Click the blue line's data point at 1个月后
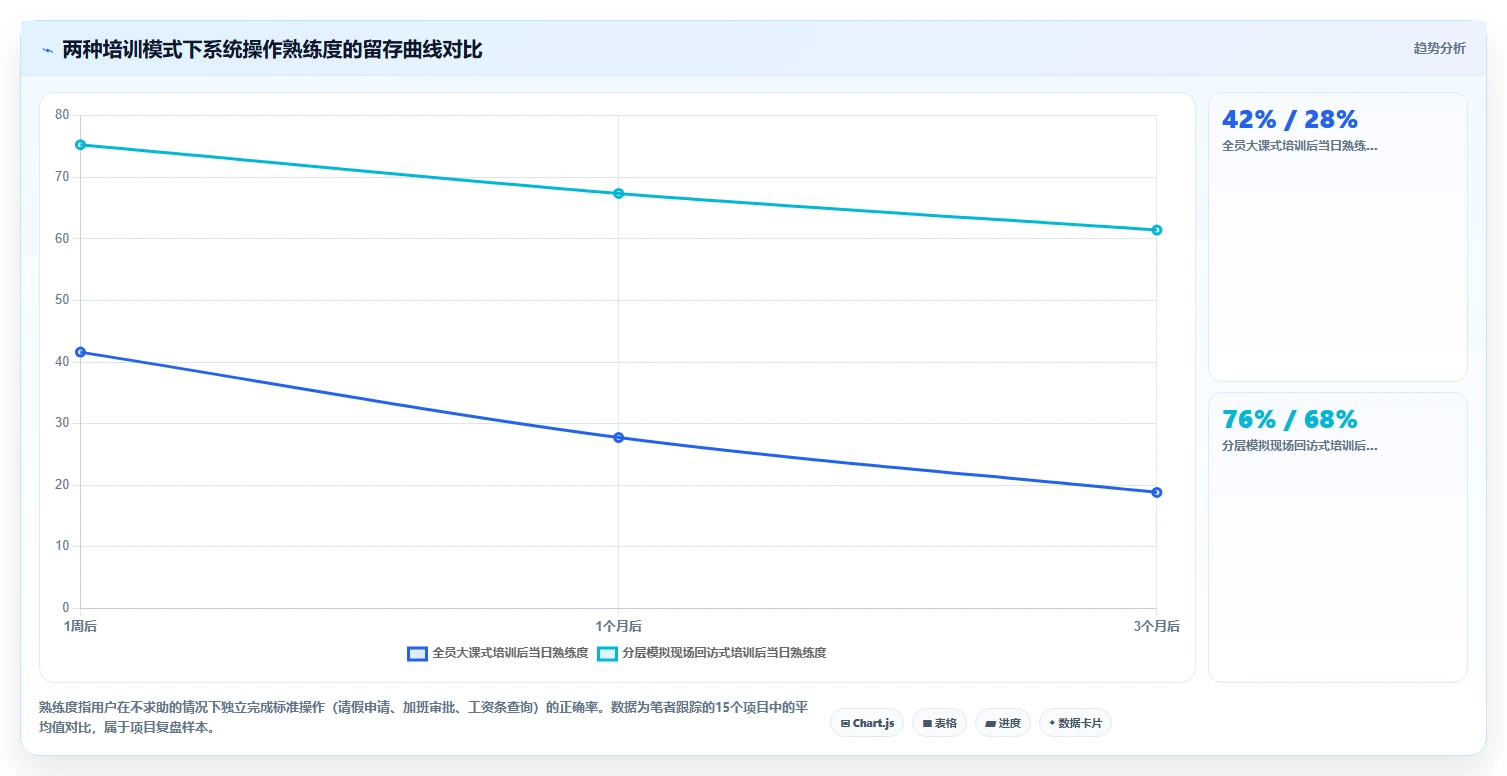This screenshot has height=776, width=1507. point(619,438)
